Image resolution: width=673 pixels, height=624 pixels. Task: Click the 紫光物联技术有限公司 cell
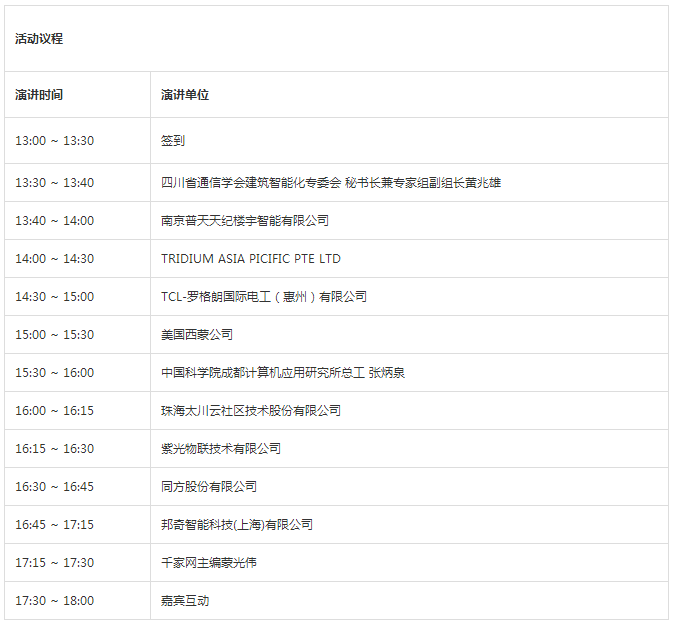tap(221, 449)
